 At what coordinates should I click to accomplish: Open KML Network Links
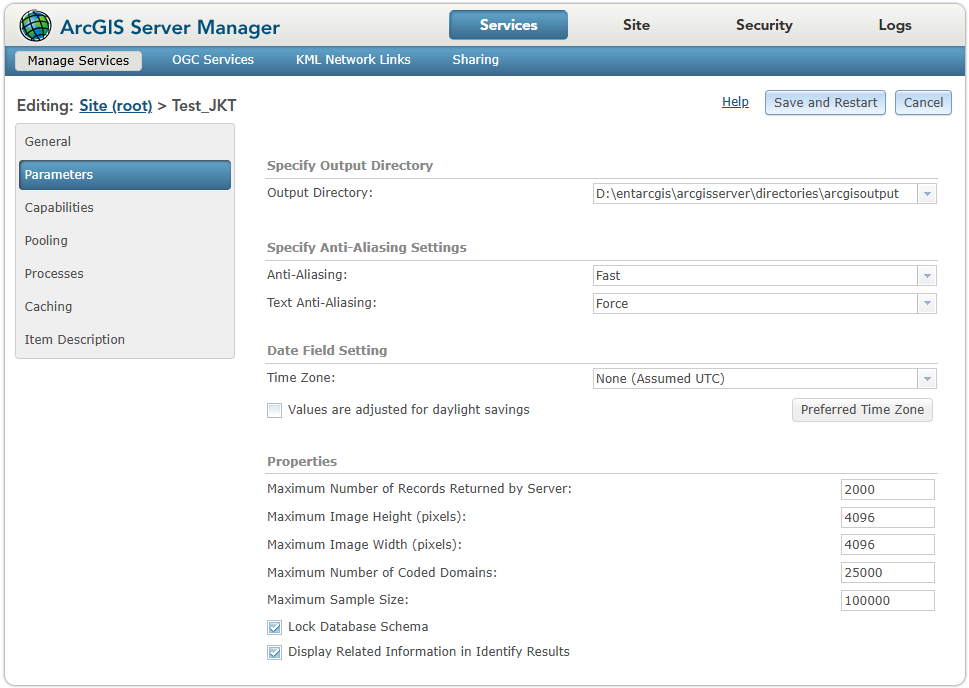tap(353, 60)
